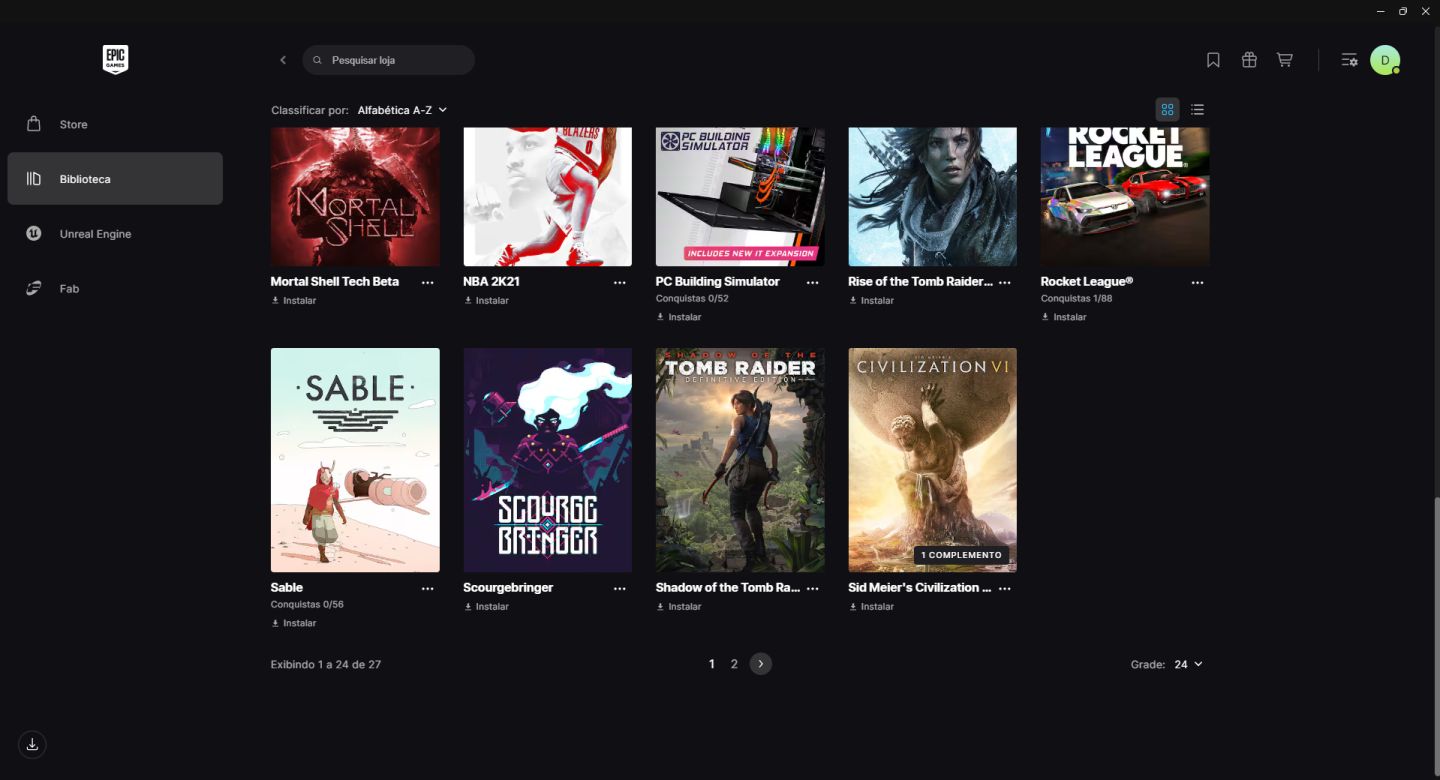
Task: Install Scourgebringer
Action: pos(486,606)
